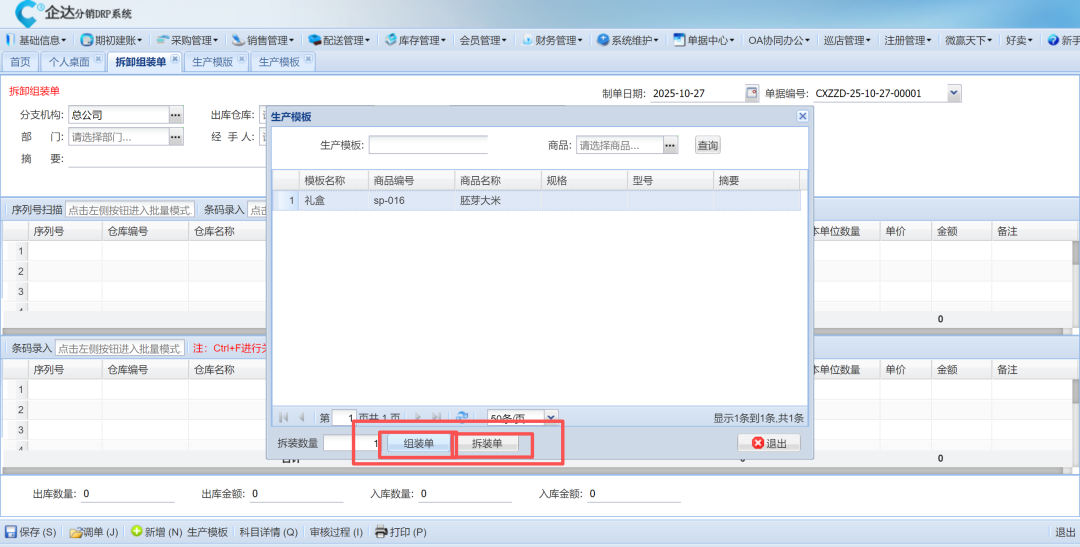Screen dimensions: 1080x547
Task: Click the 新增 (N) toolbar button
Action: click(156, 532)
